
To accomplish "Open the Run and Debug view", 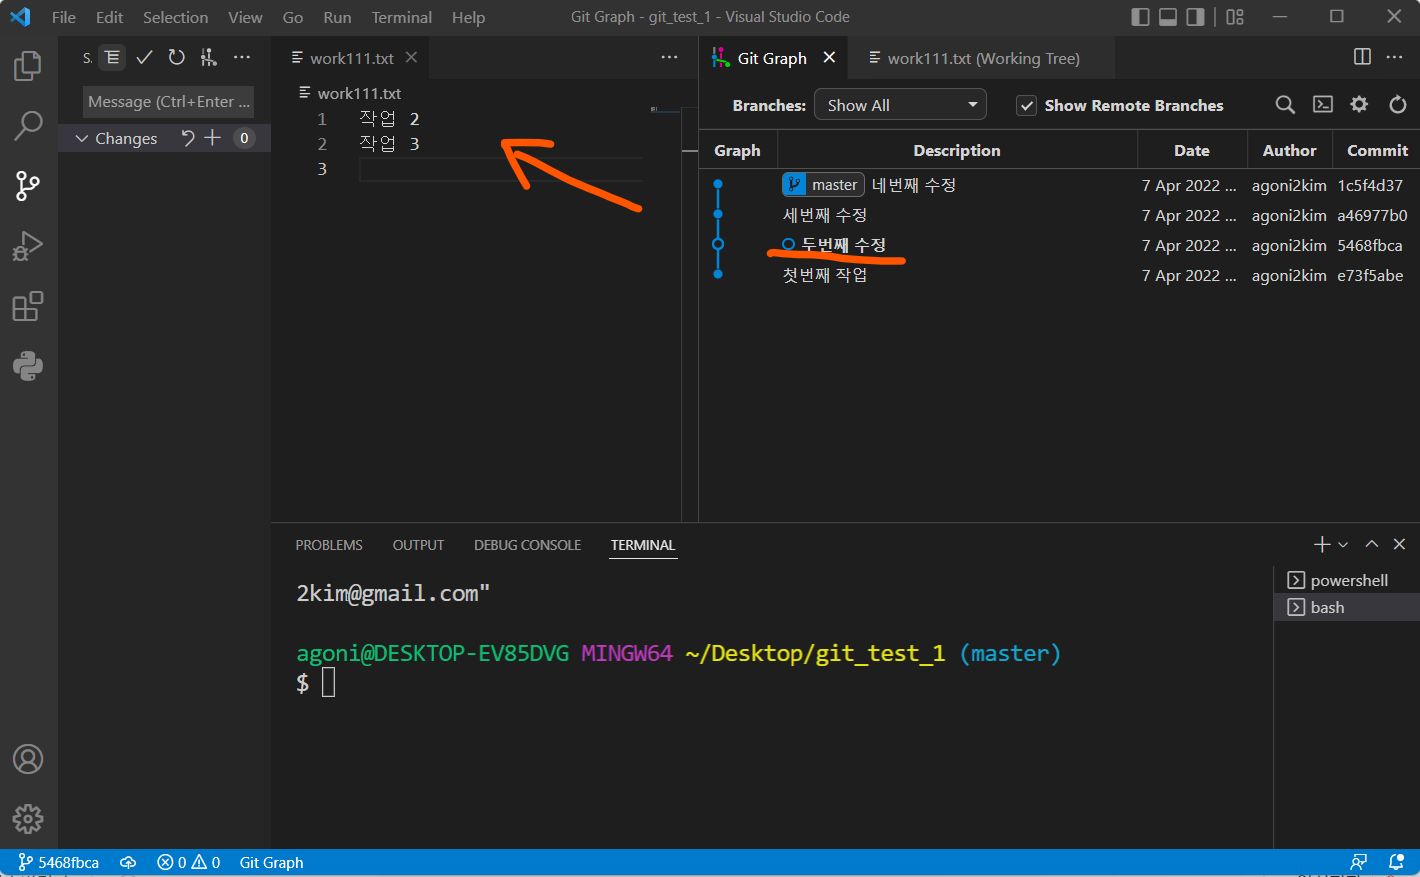I will click(28, 246).
